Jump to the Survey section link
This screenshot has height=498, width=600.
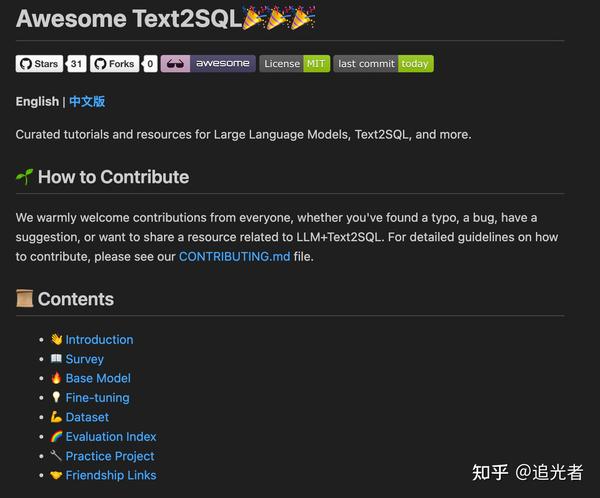(x=85, y=359)
